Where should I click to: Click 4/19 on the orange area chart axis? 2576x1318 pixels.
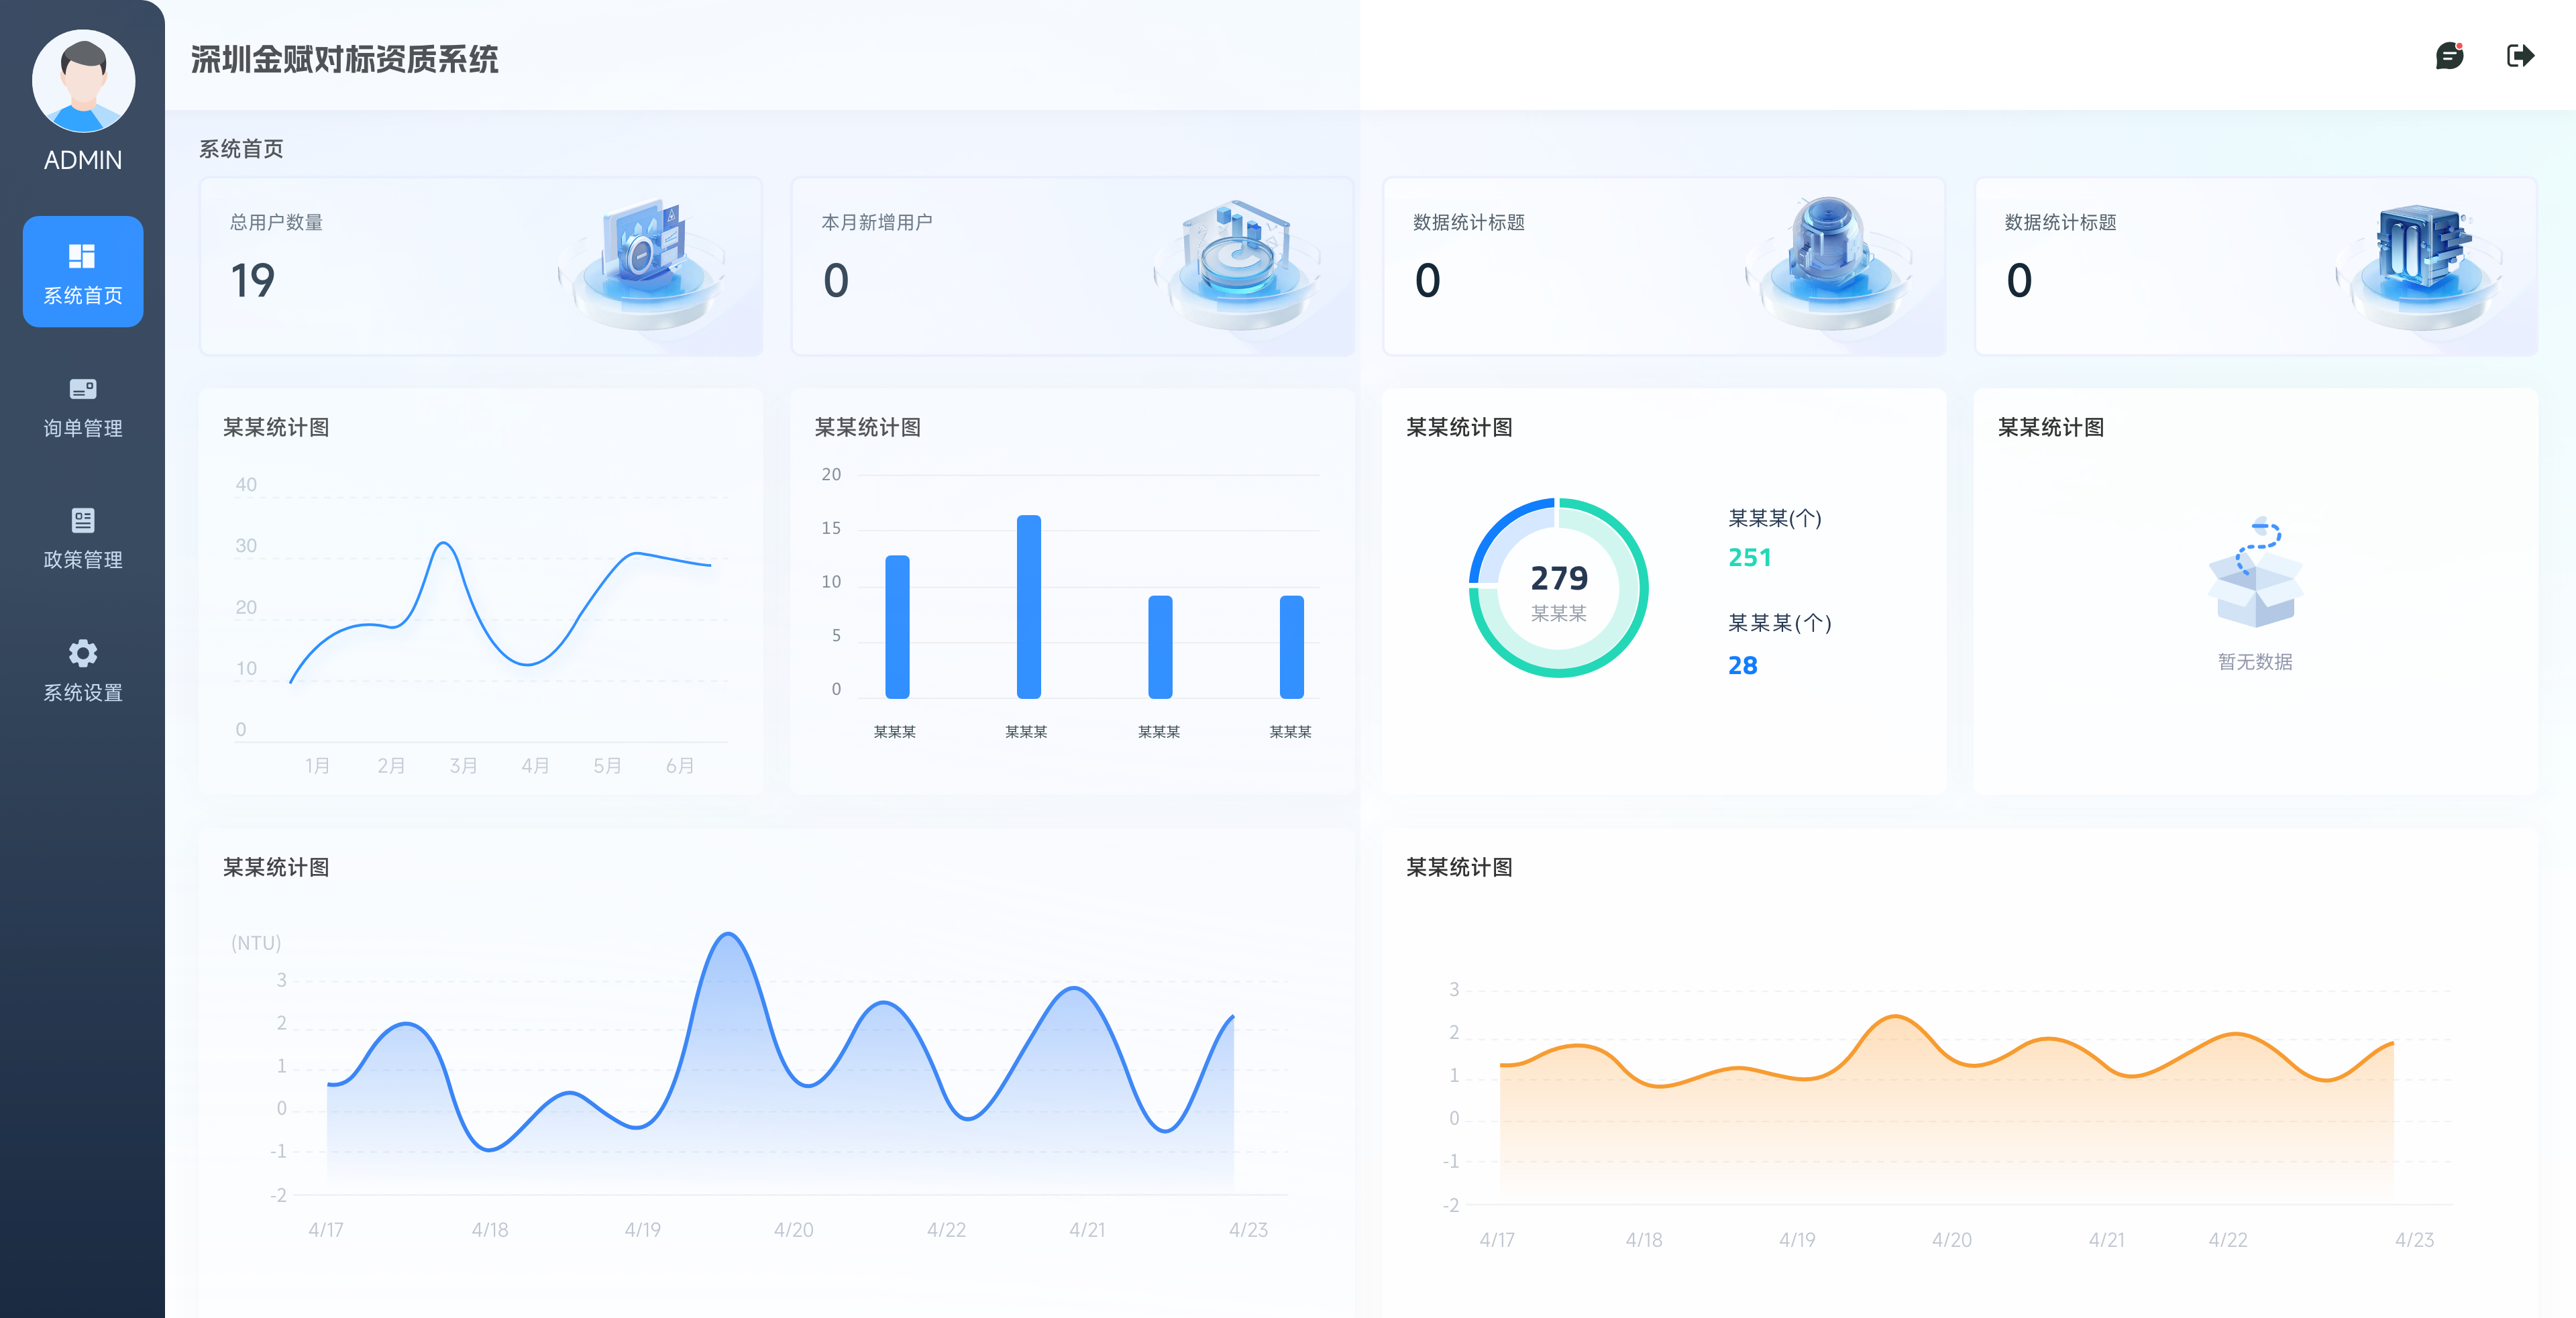pyautogui.click(x=1797, y=1239)
